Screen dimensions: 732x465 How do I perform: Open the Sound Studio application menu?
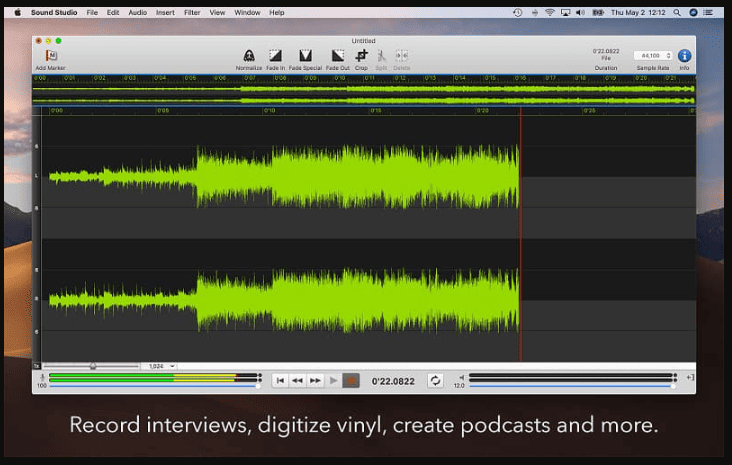pyautogui.click(x=54, y=13)
